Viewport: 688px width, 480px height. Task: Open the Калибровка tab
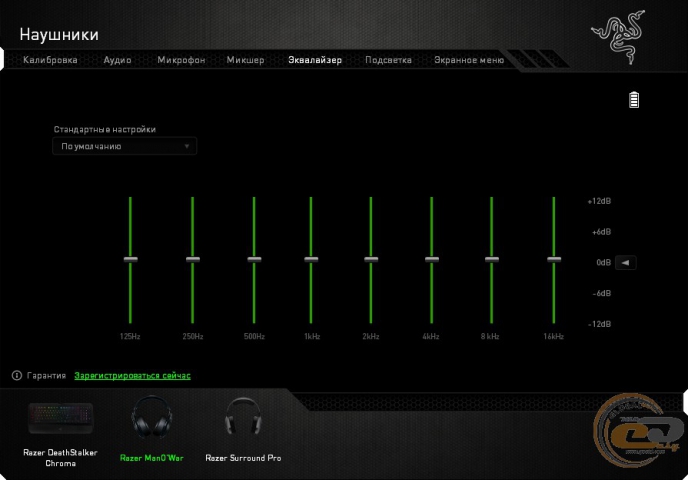coord(50,60)
